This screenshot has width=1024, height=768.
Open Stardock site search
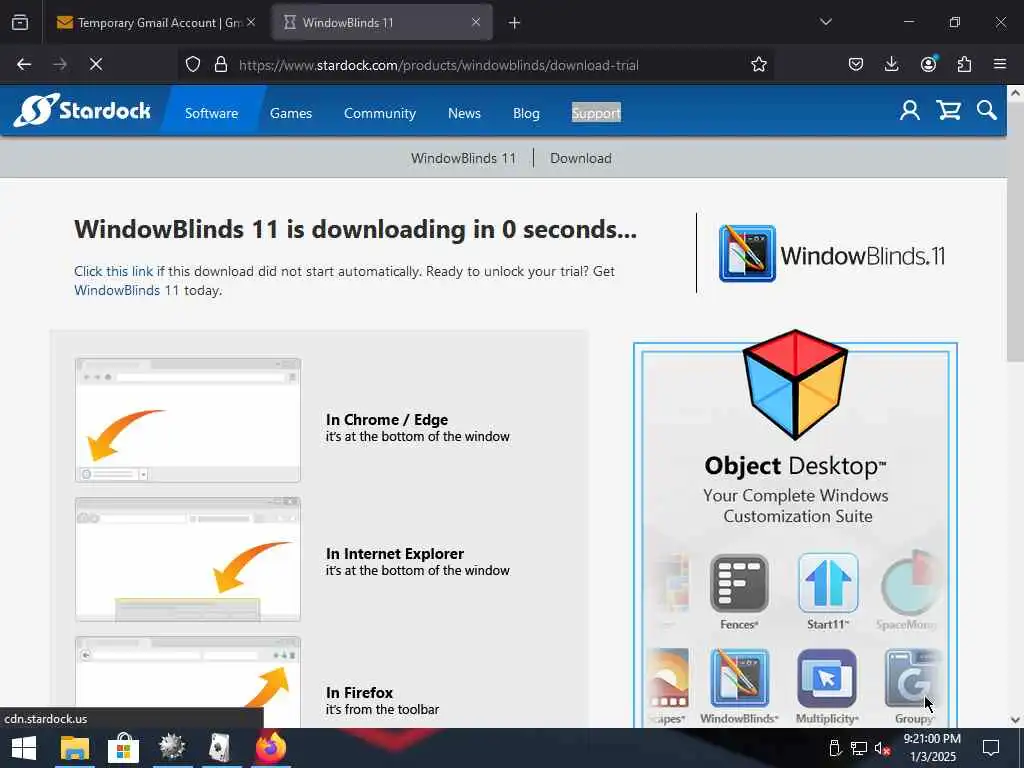(x=987, y=110)
